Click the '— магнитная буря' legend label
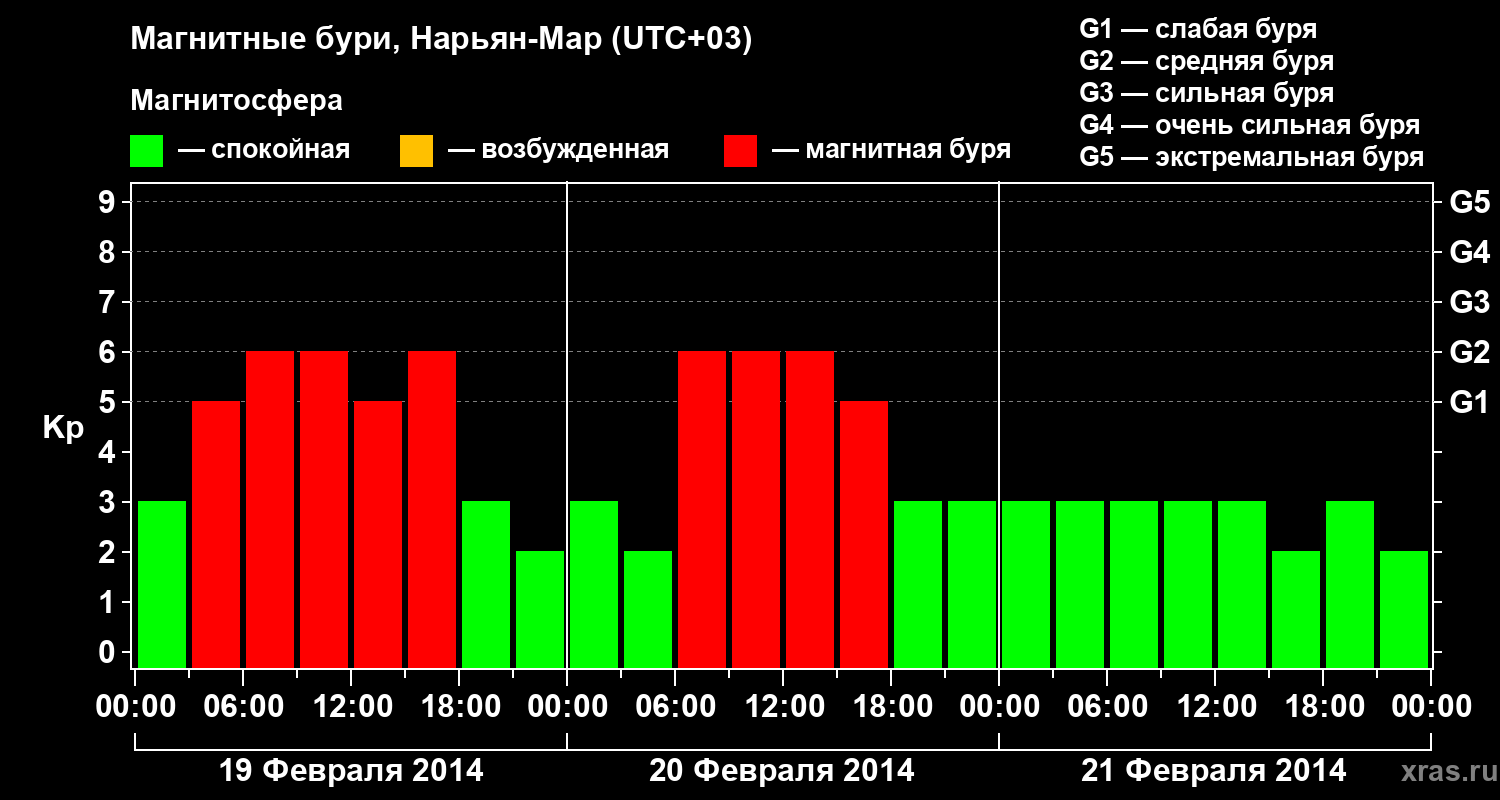Screen dimensions: 1500x800 coord(892,150)
